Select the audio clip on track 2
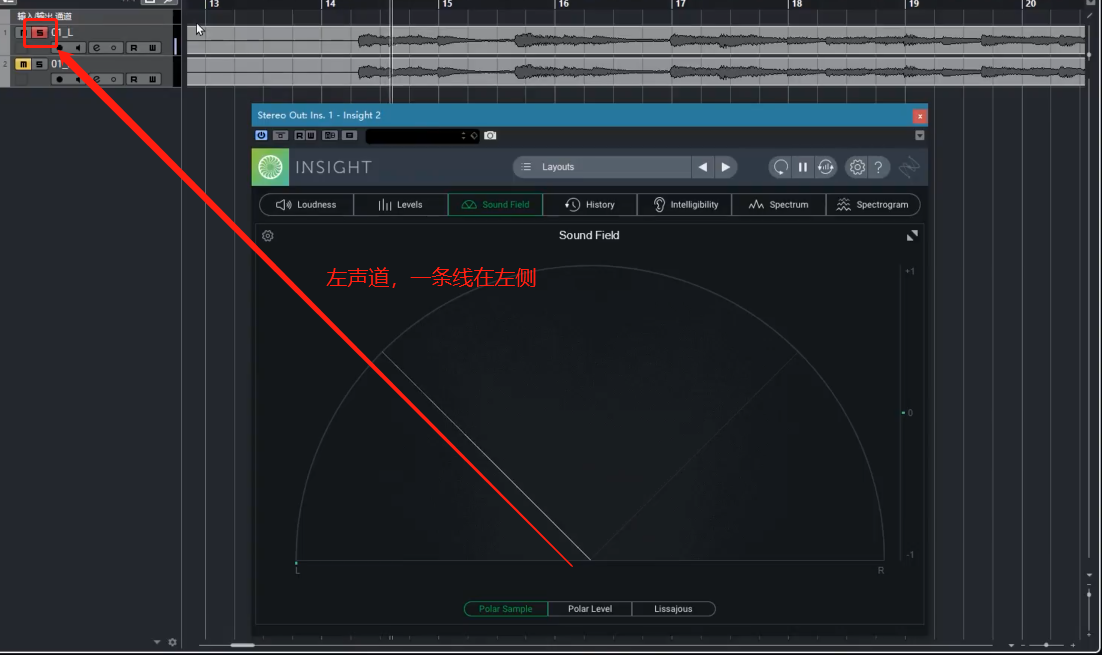This screenshot has height=655, width=1102. tap(635, 71)
